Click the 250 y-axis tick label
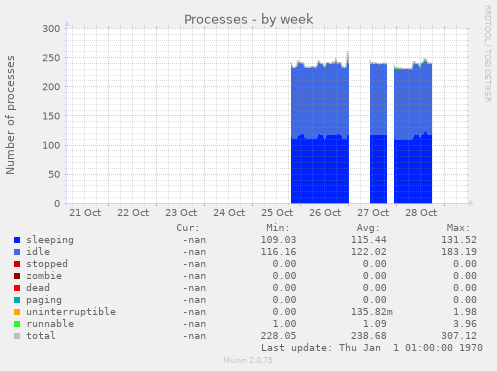Image resolution: width=497 pixels, height=371 pixels. click(x=51, y=58)
